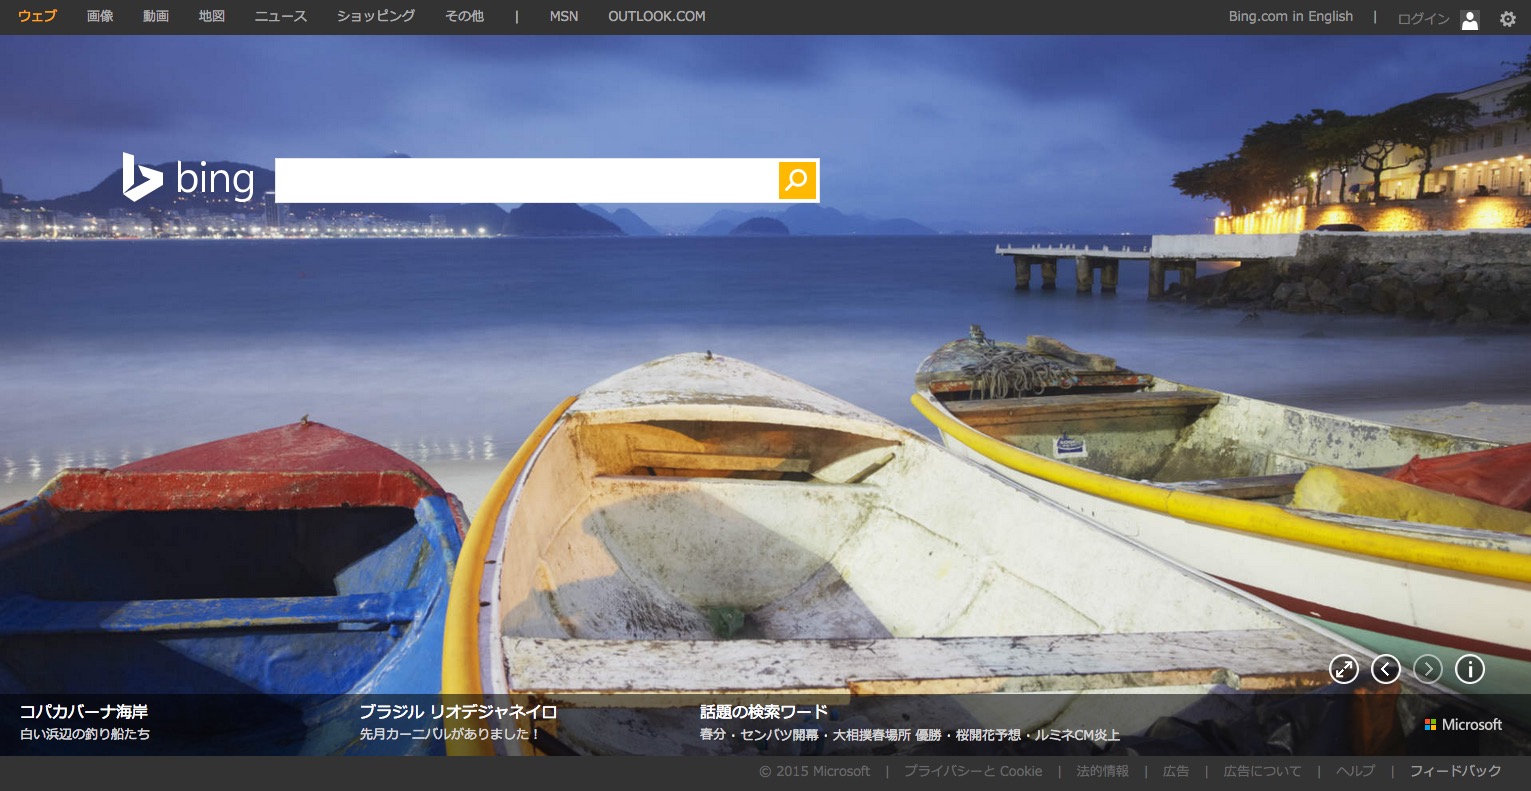Open the その他 (More) menu
Viewport: 1531px width, 791px height.
(x=464, y=17)
